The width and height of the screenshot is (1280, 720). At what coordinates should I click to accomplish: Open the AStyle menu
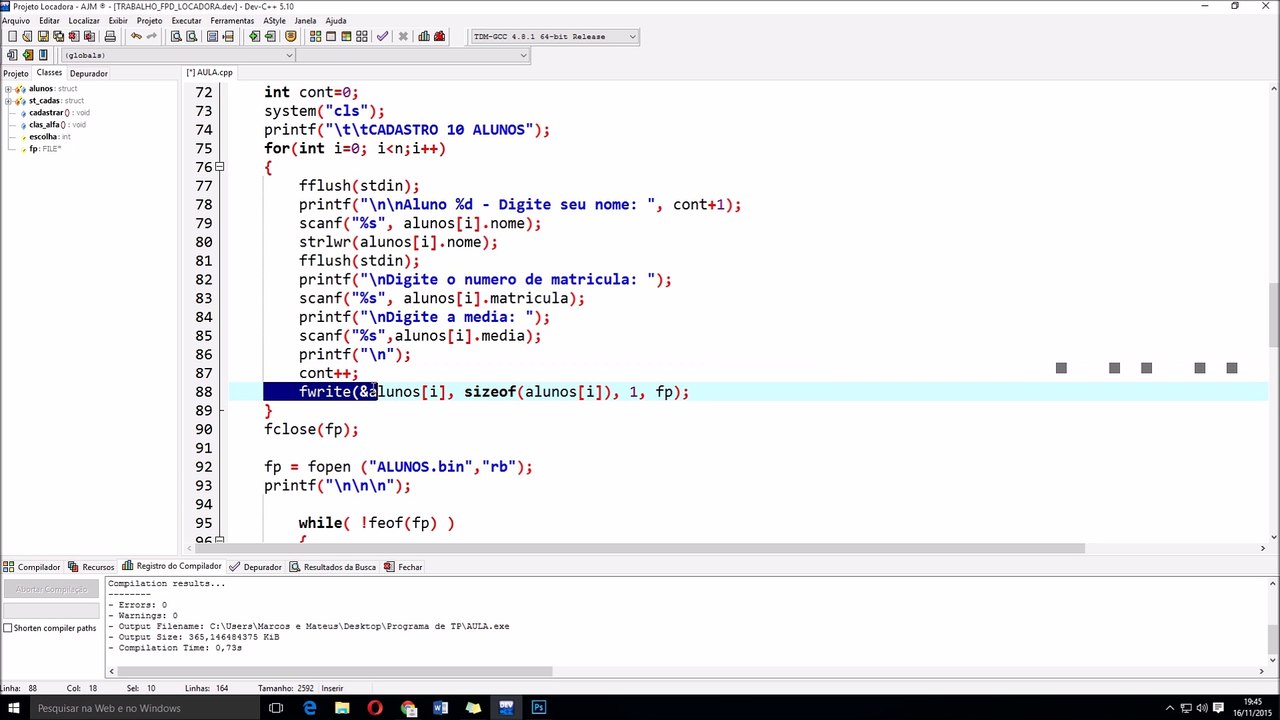click(274, 20)
